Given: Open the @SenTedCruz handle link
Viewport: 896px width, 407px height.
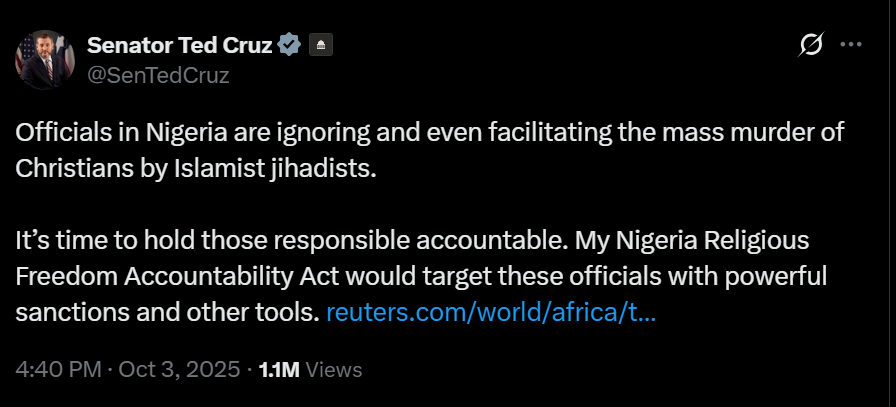Looking at the screenshot, I should pos(158,75).
